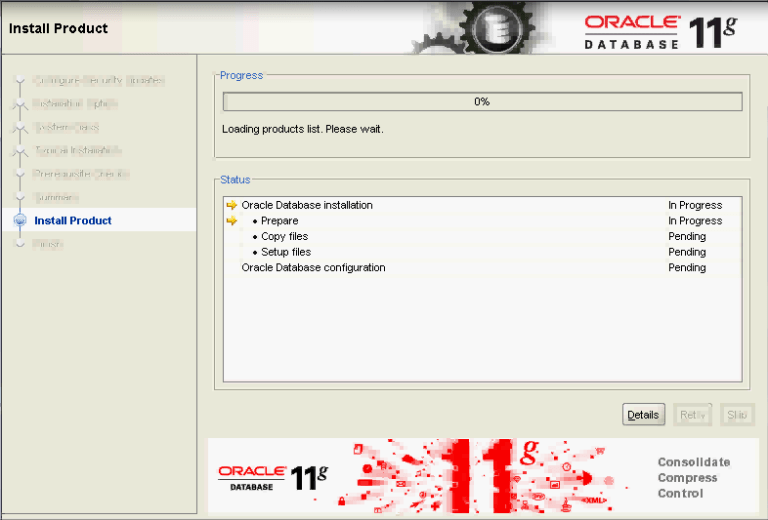
Task: Click the arrow icon beside Prepare
Action: (232, 221)
